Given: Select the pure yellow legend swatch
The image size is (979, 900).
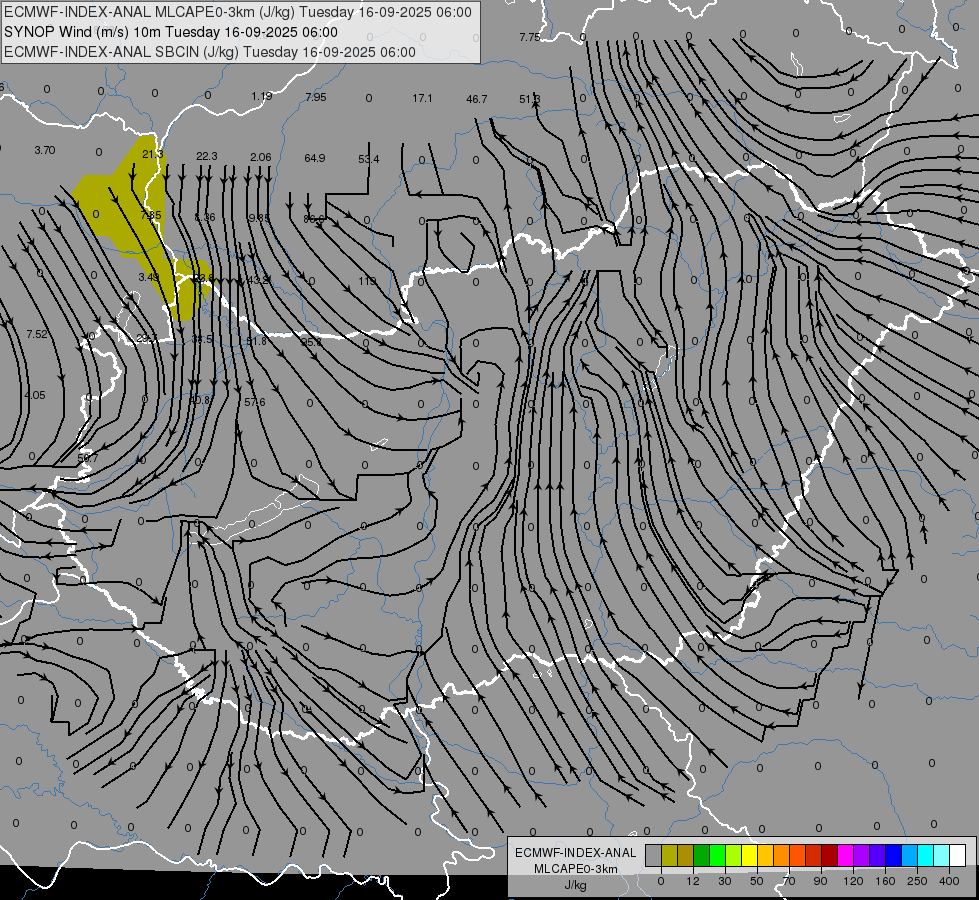Looking at the screenshot, I should point(750,855).
